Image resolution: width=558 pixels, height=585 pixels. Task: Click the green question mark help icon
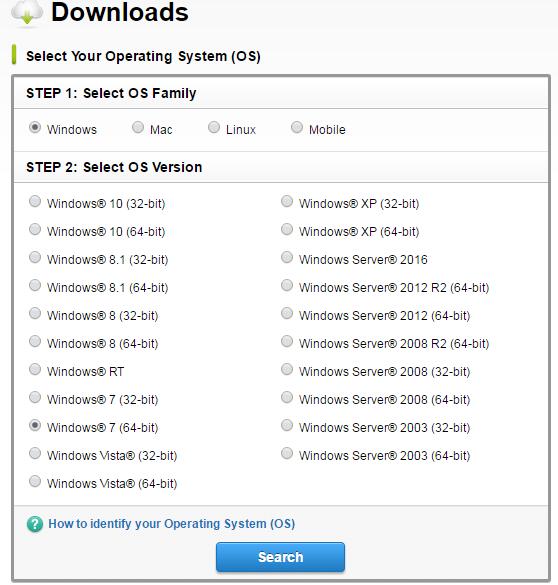[x=35, y=524]
